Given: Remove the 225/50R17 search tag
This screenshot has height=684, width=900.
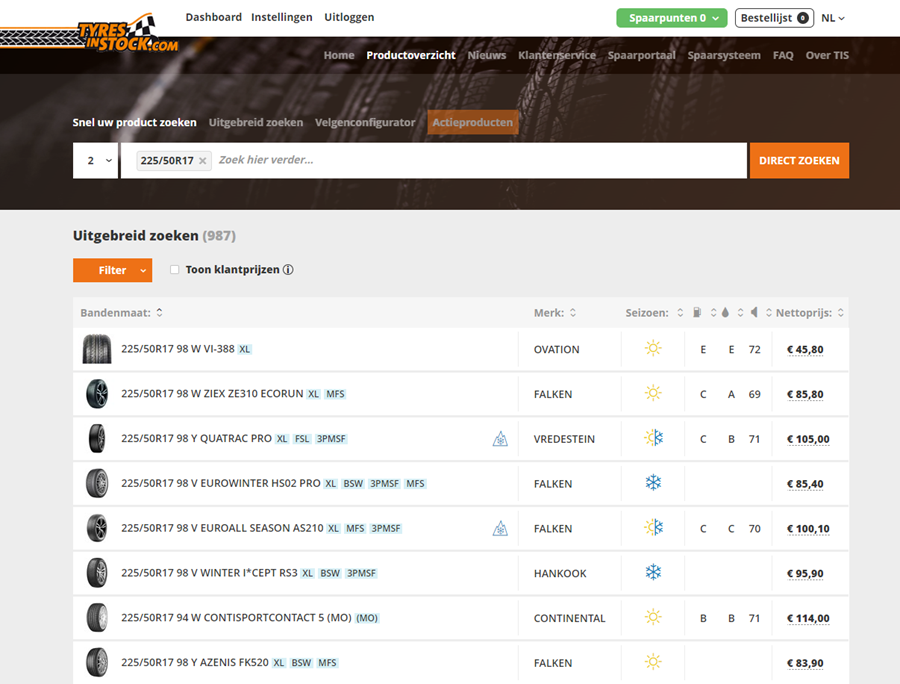Looking at the screenshot, I should (203, 161).
